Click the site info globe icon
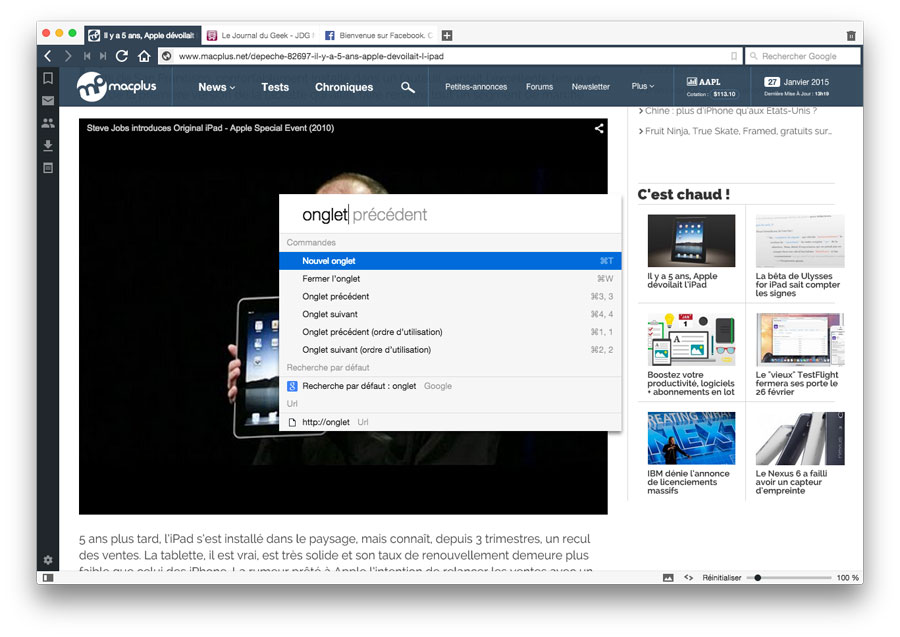 [x=166, y=56]
